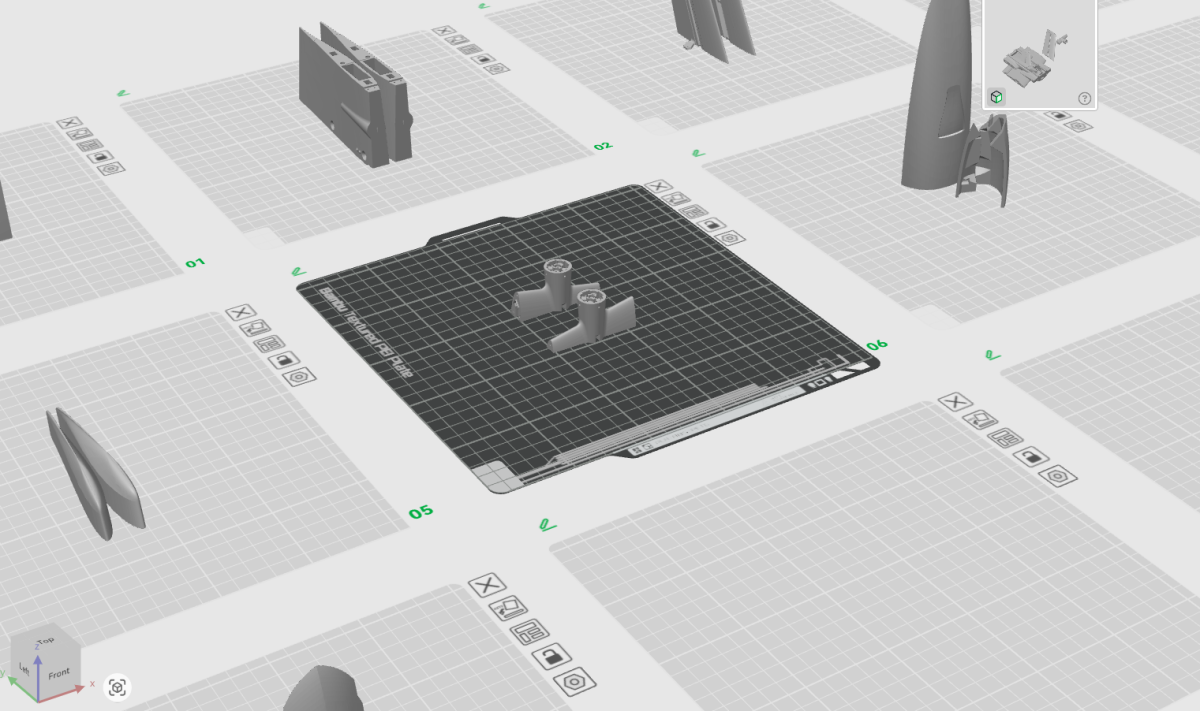Toggle the lock on plate 01
This screenshot has width=1200, height=711.
click(x=100, y=157)
